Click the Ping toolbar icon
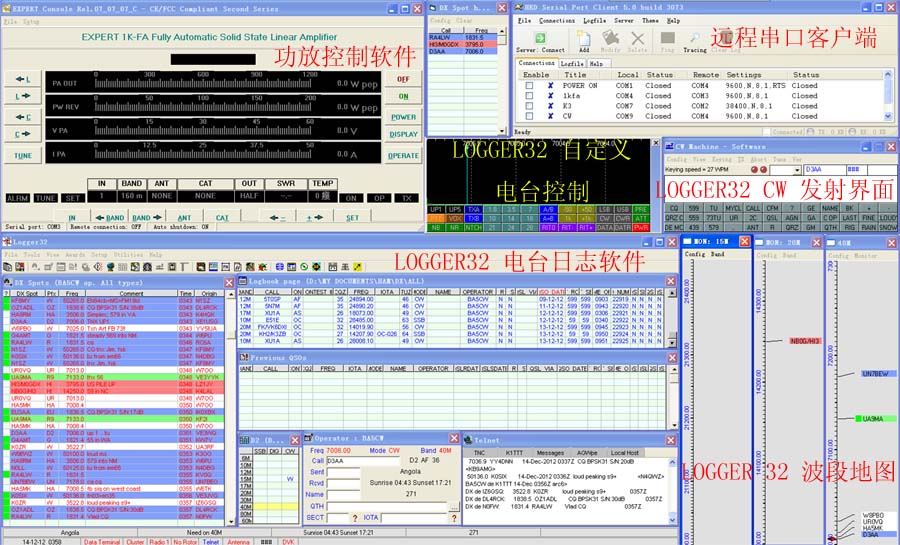This screenshot has height=545, width=900. point(667,38)
